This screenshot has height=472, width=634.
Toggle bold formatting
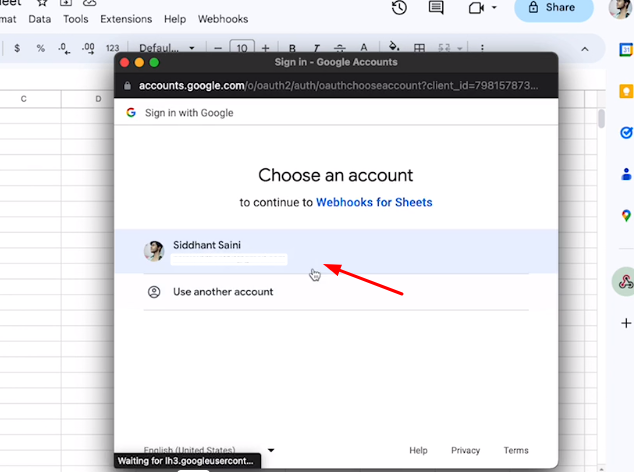pyautogui.click(x=292, y=49)
